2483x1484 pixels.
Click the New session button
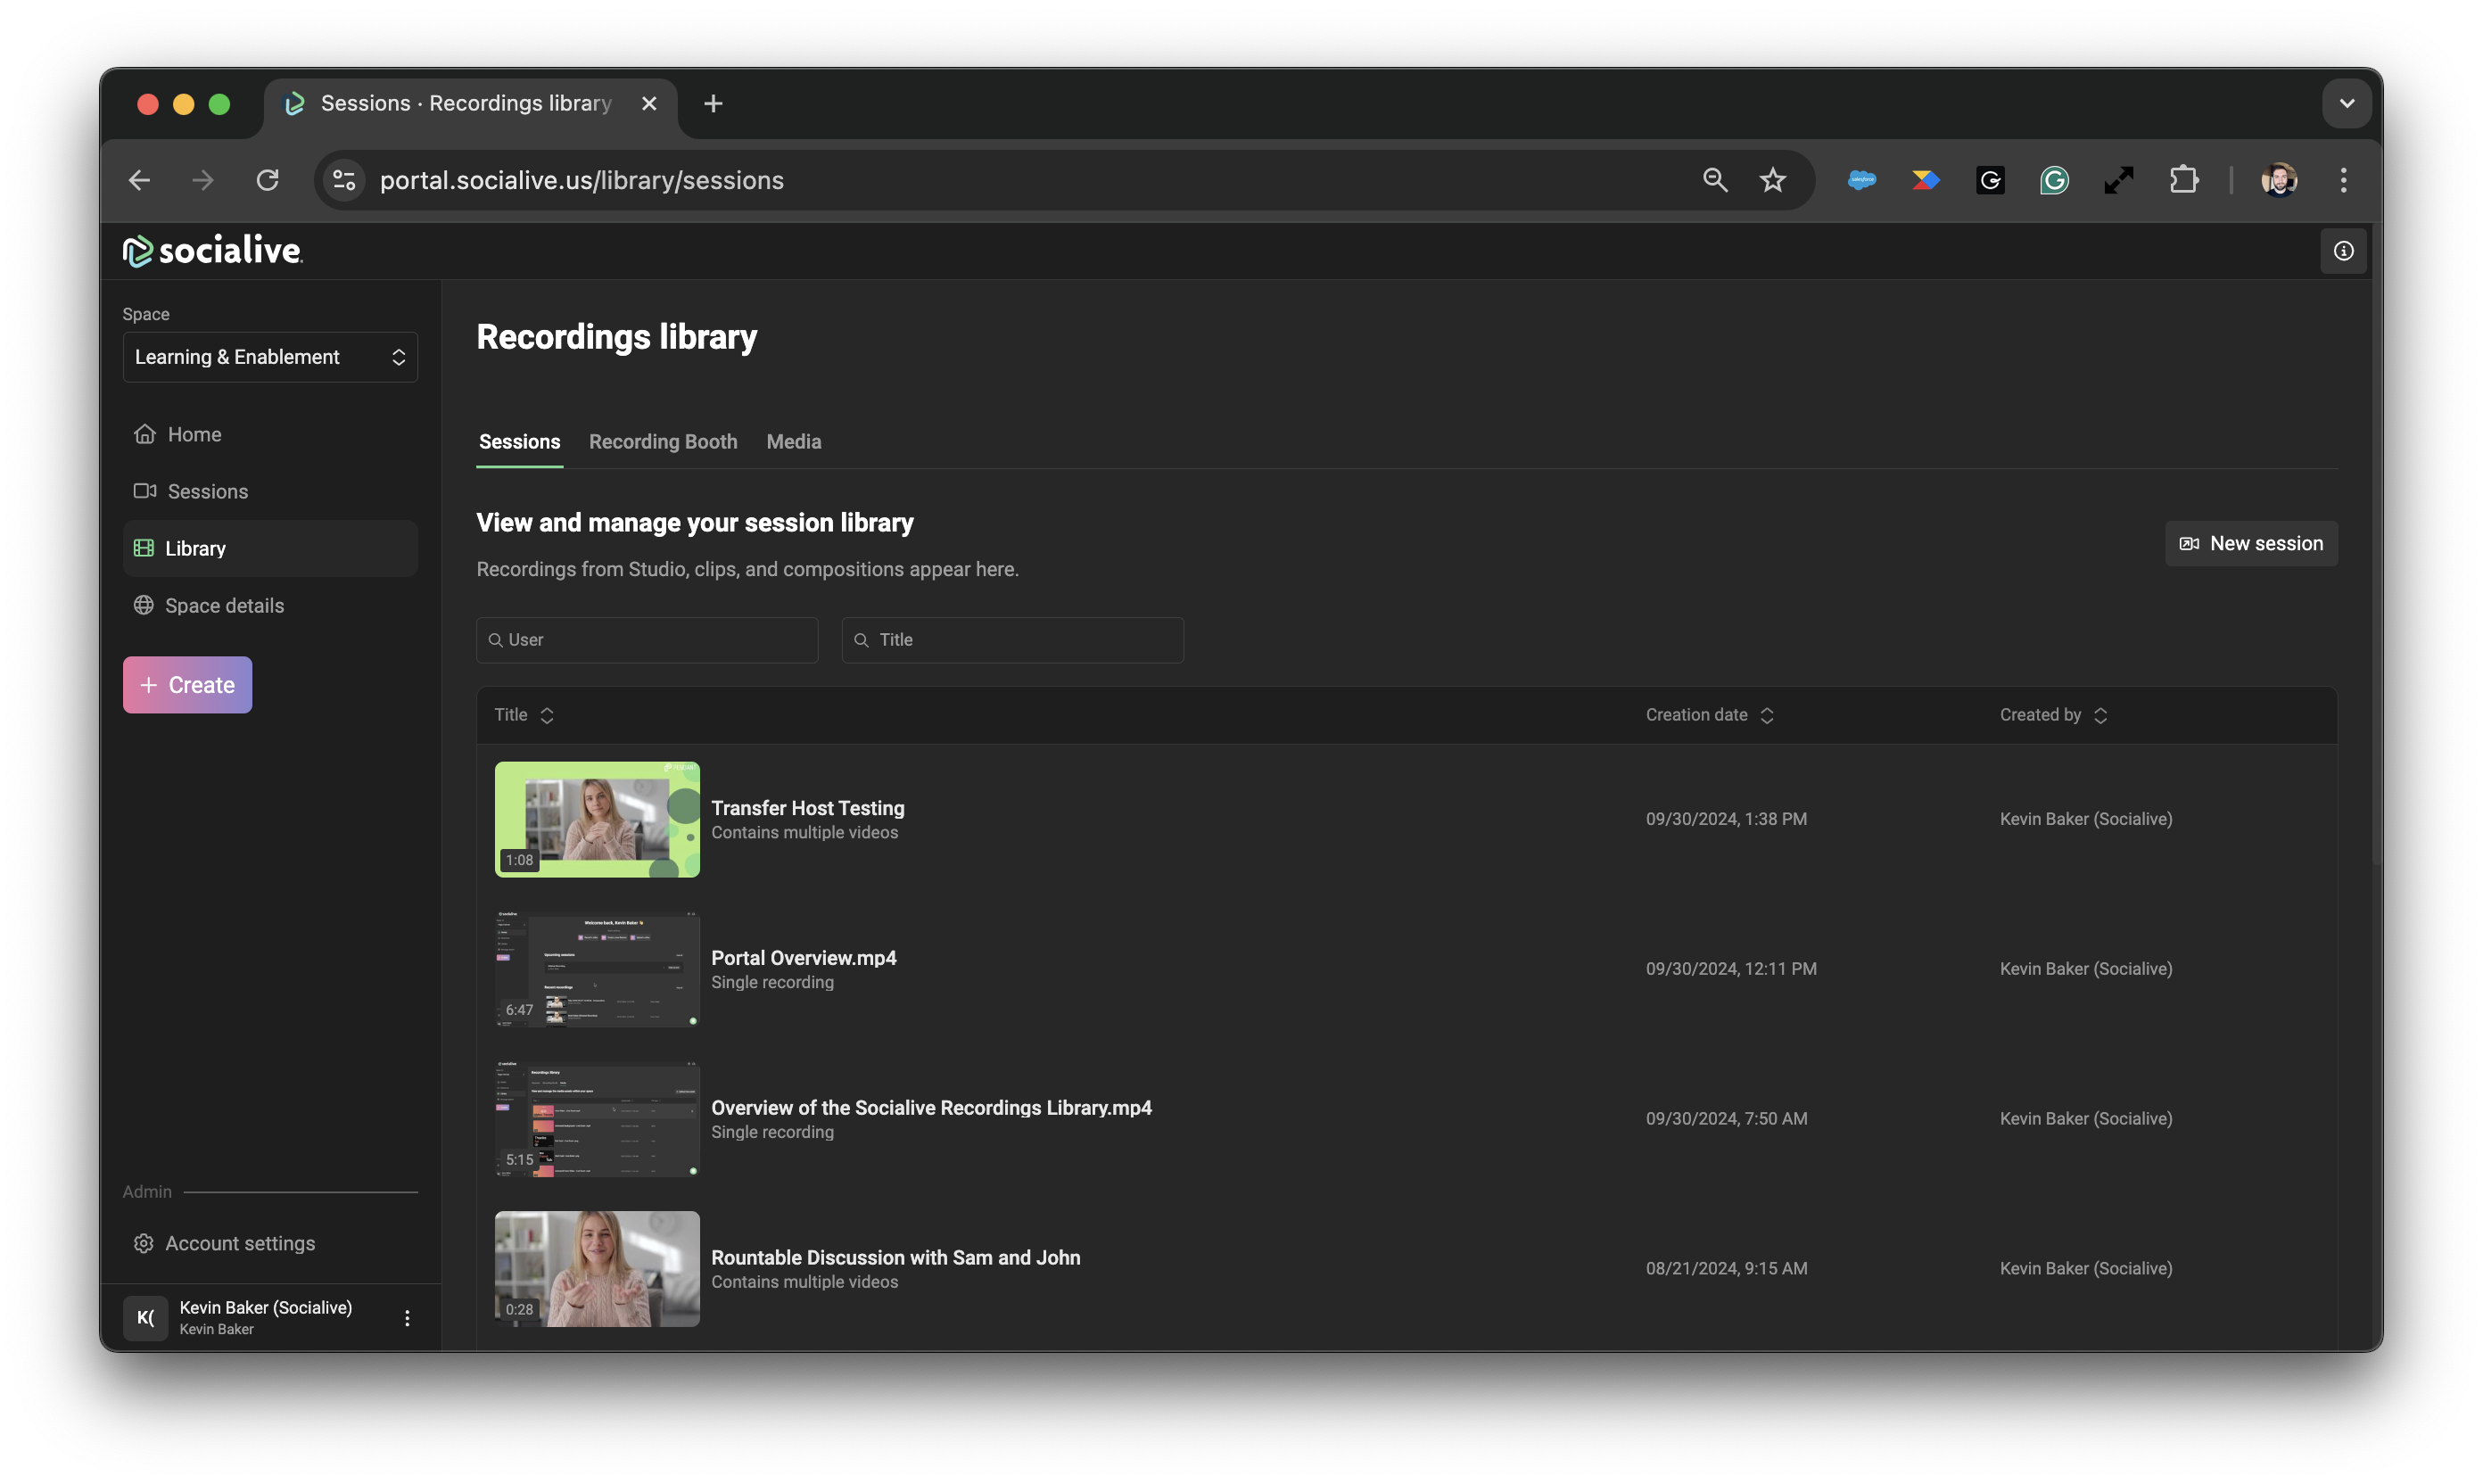2250,543
